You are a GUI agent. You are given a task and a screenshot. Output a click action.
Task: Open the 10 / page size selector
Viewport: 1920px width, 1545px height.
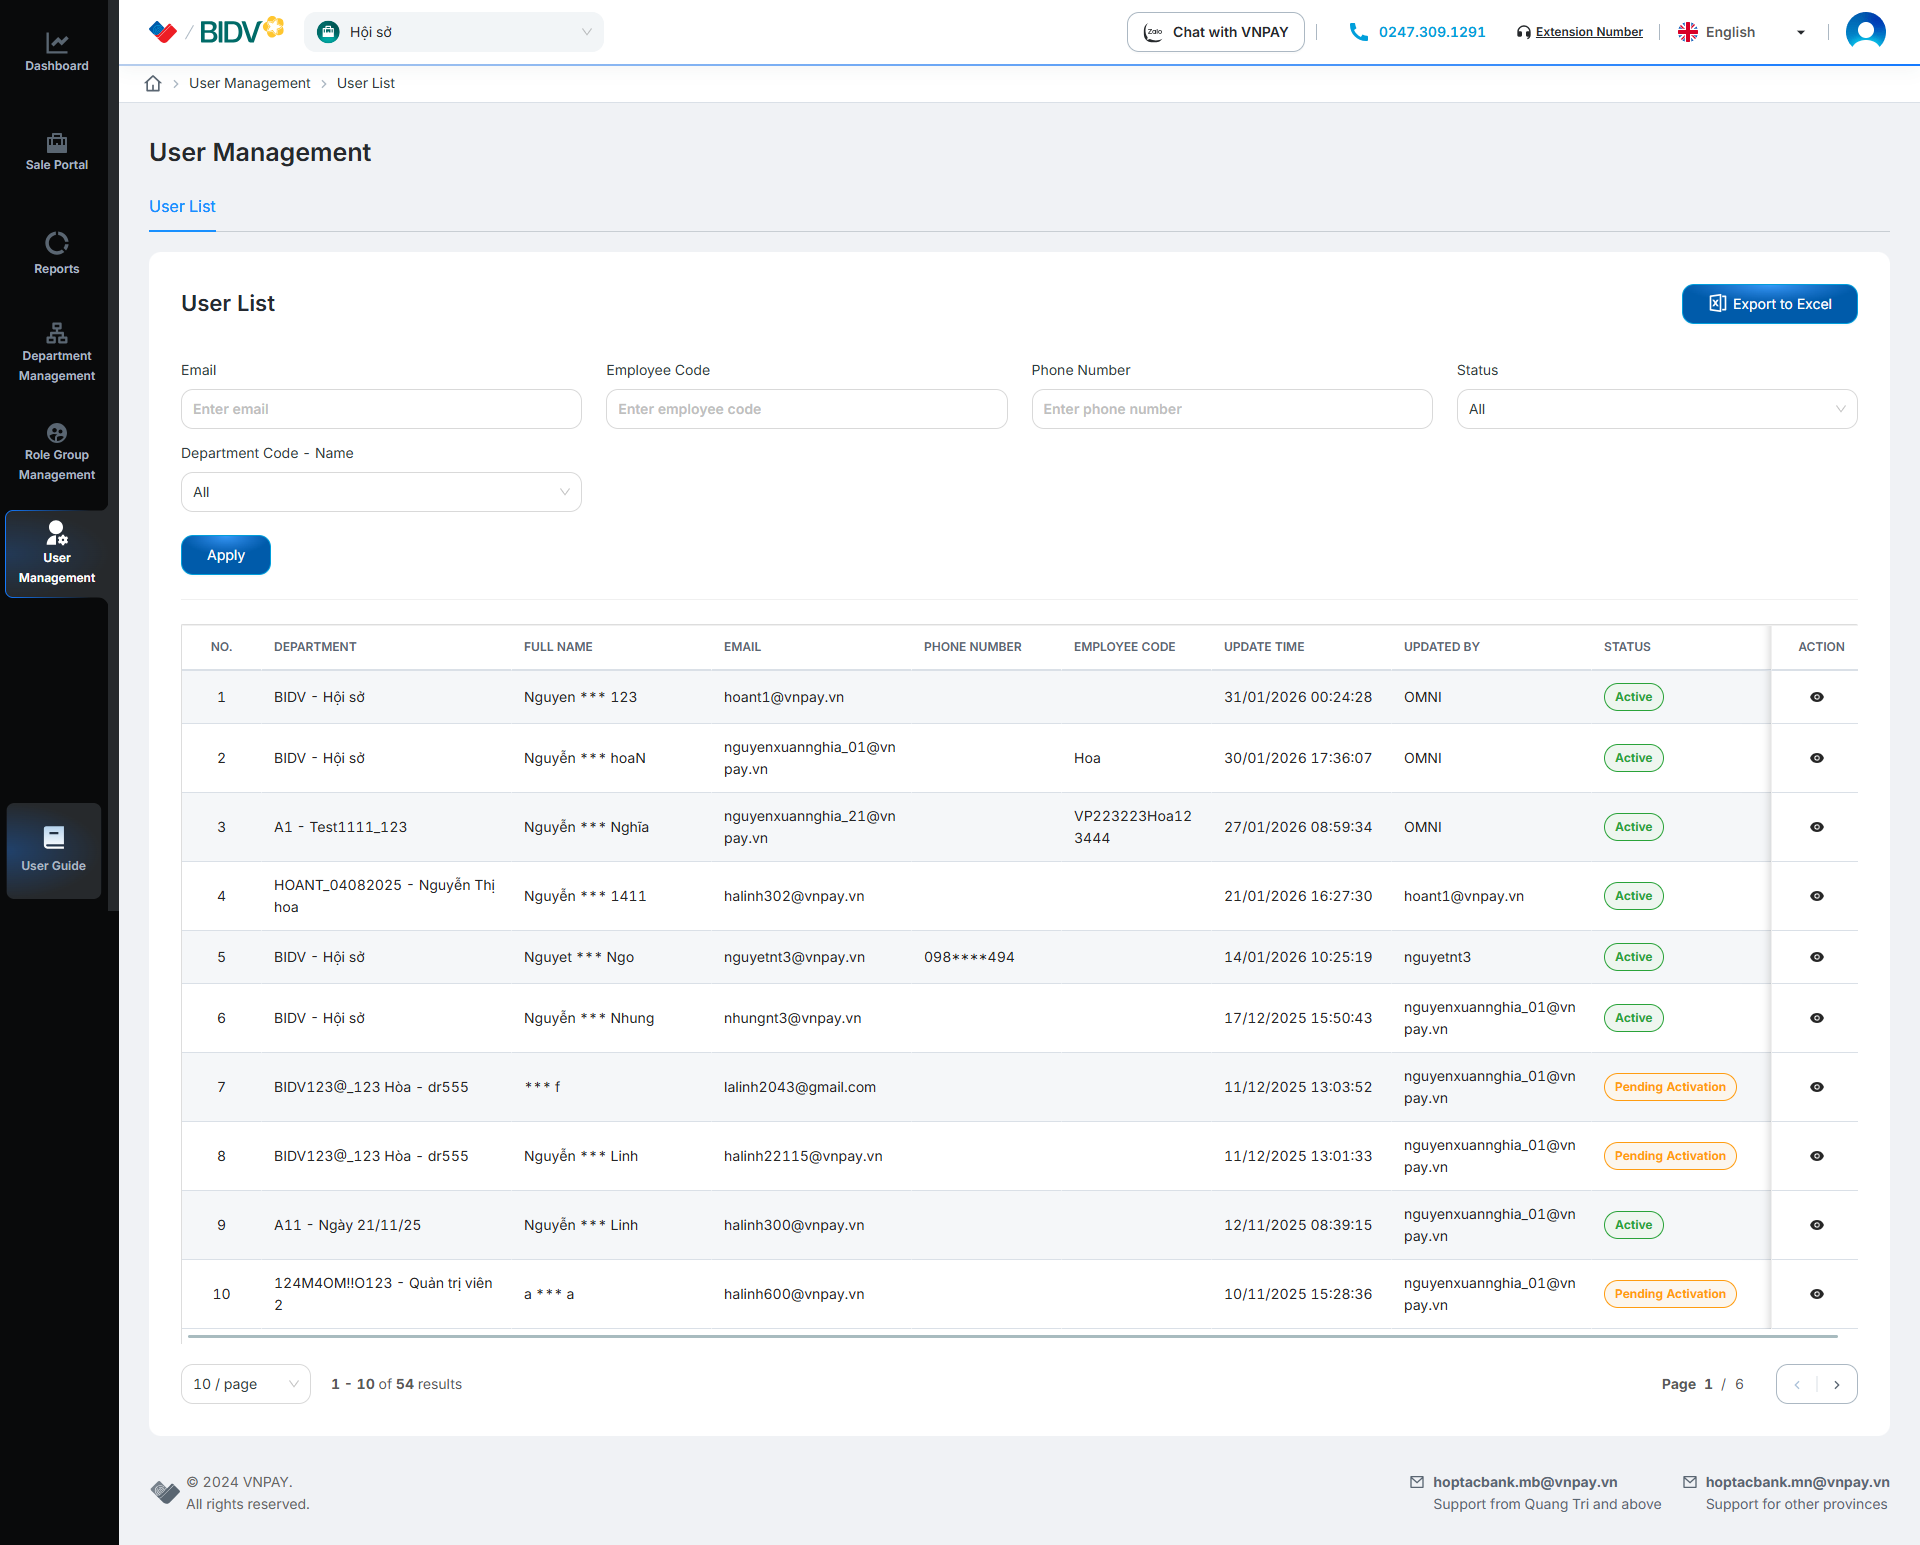[x=245, y=1384]
